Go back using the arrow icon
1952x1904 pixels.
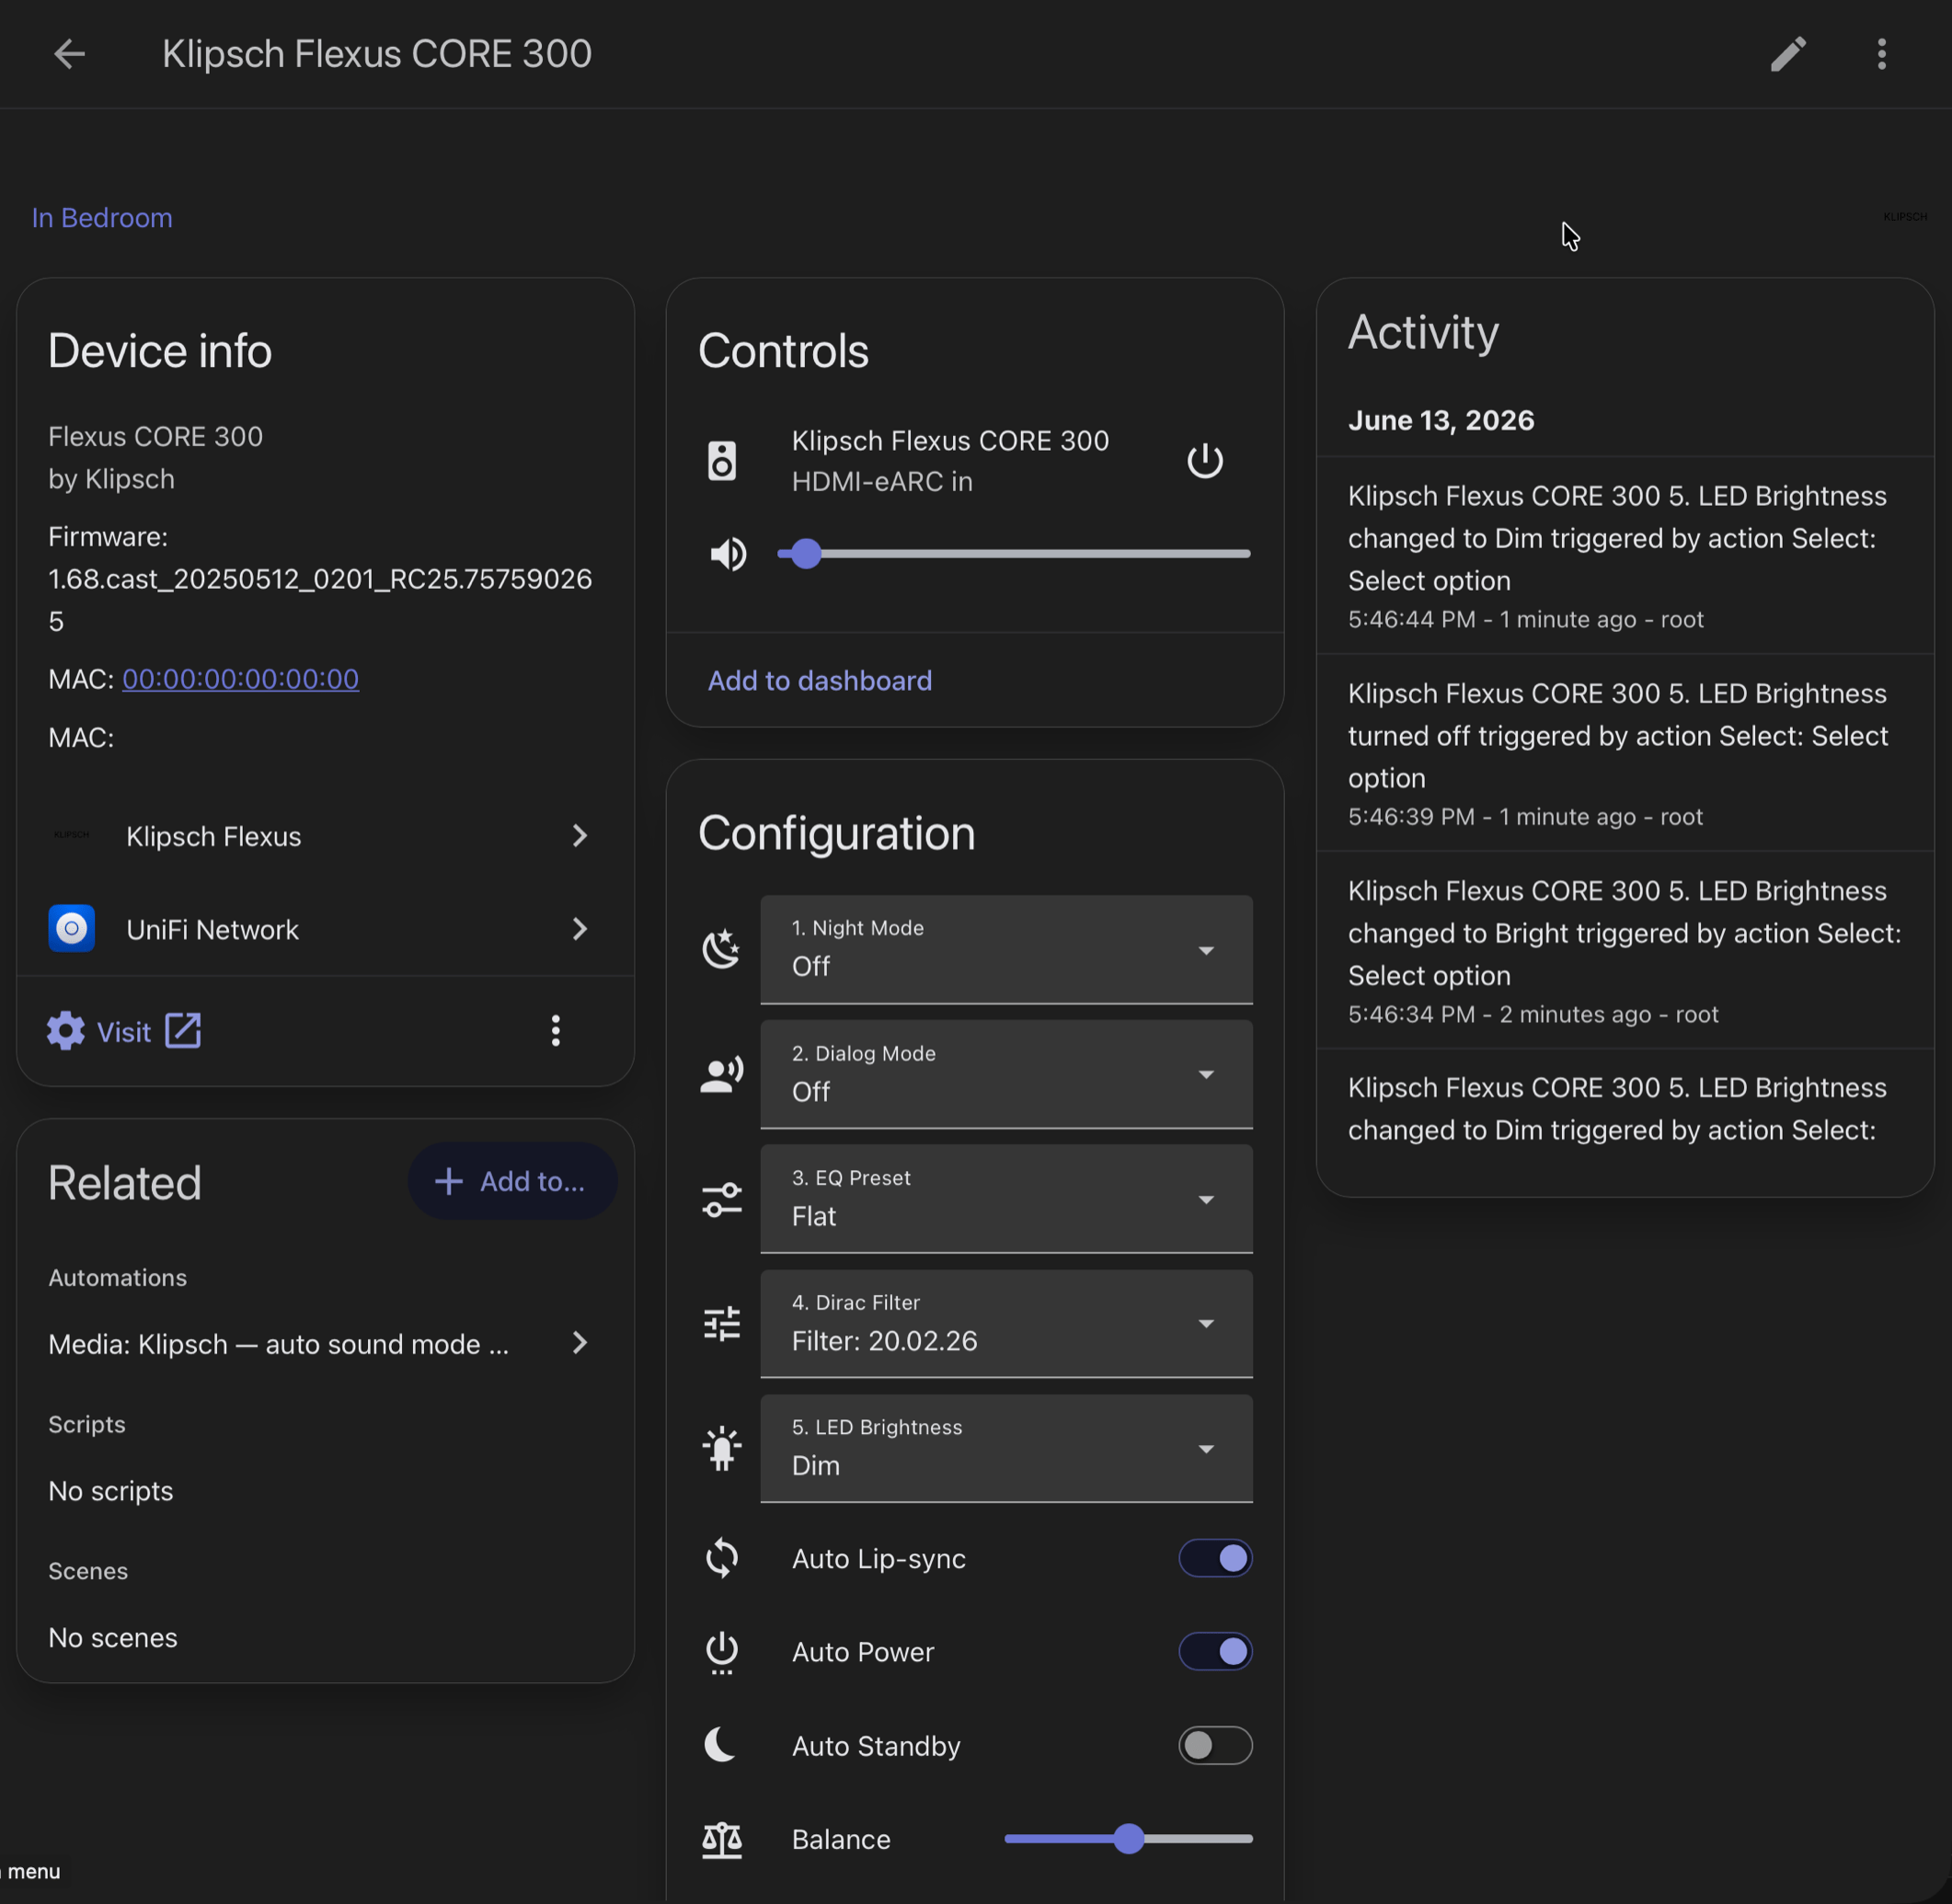pos(69,54)
